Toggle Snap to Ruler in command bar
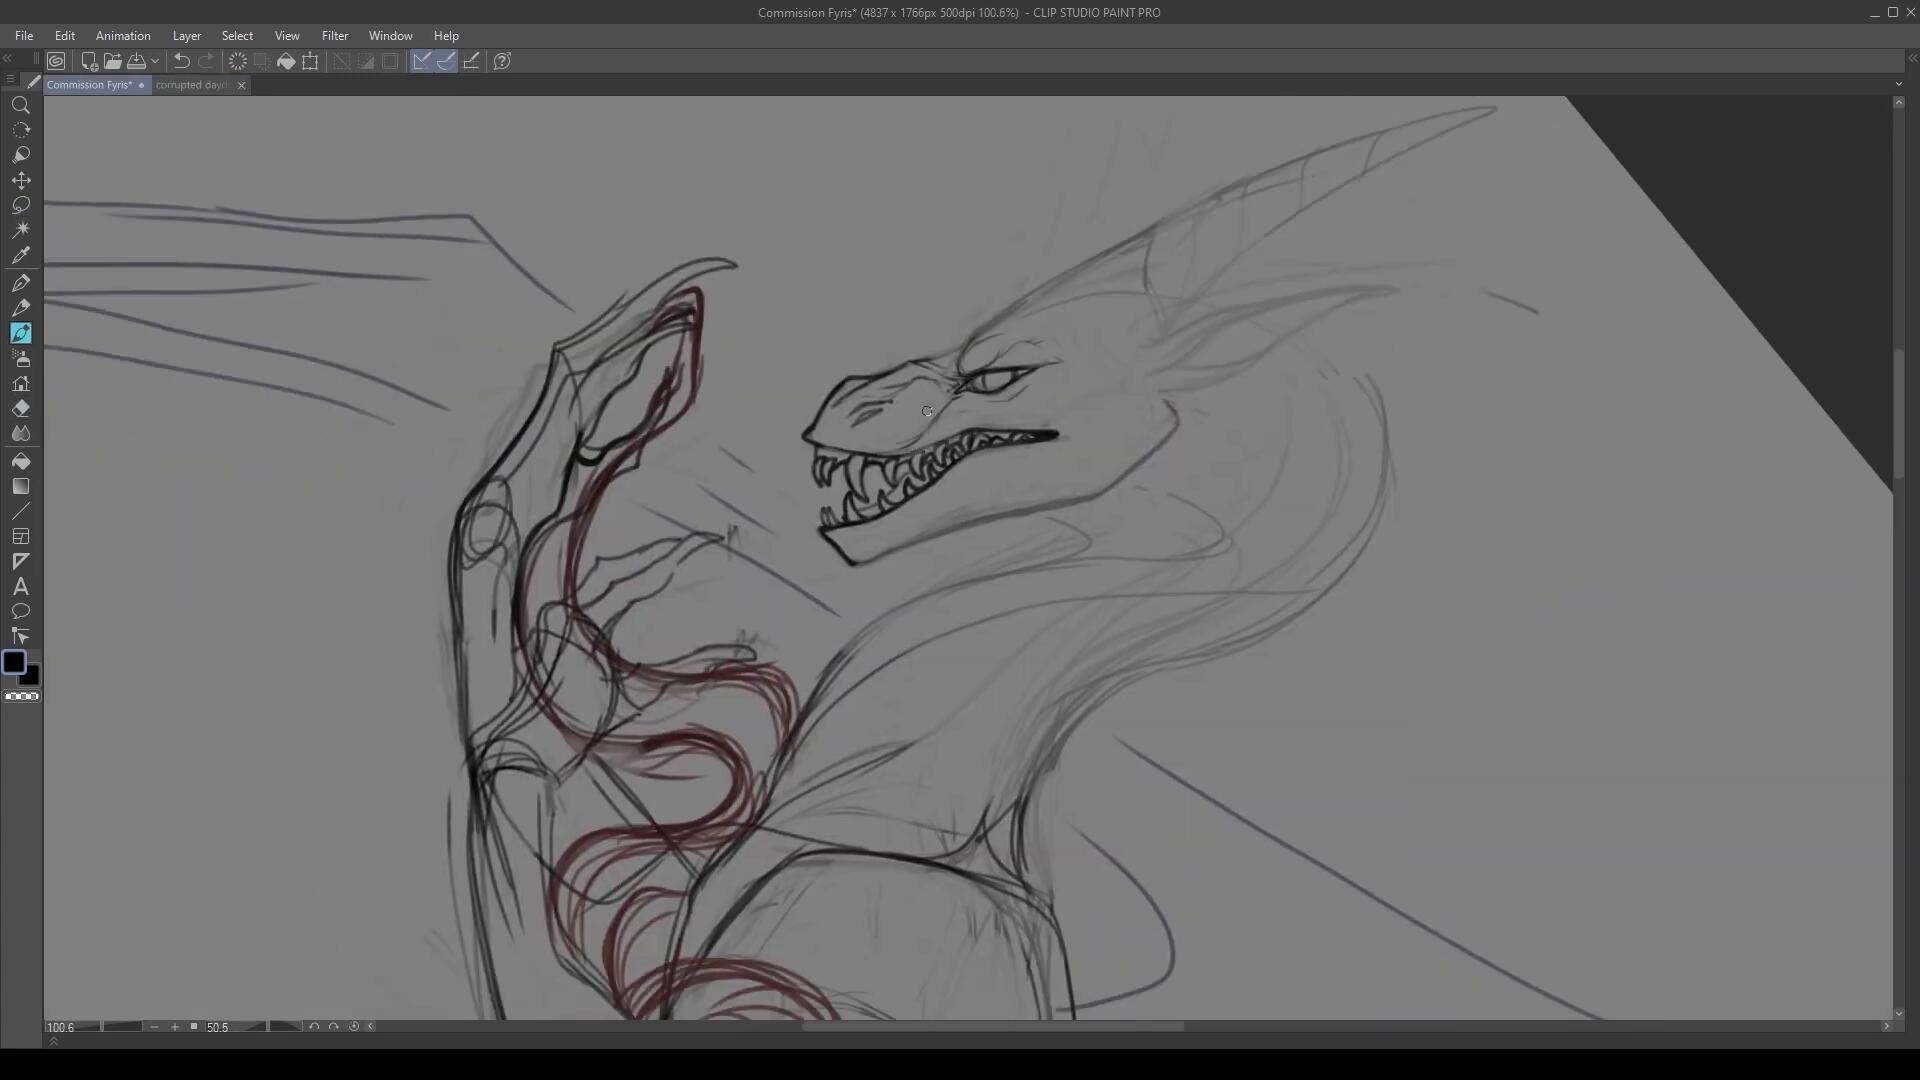The image size is (1920, 1080). [x=422, y=61]
